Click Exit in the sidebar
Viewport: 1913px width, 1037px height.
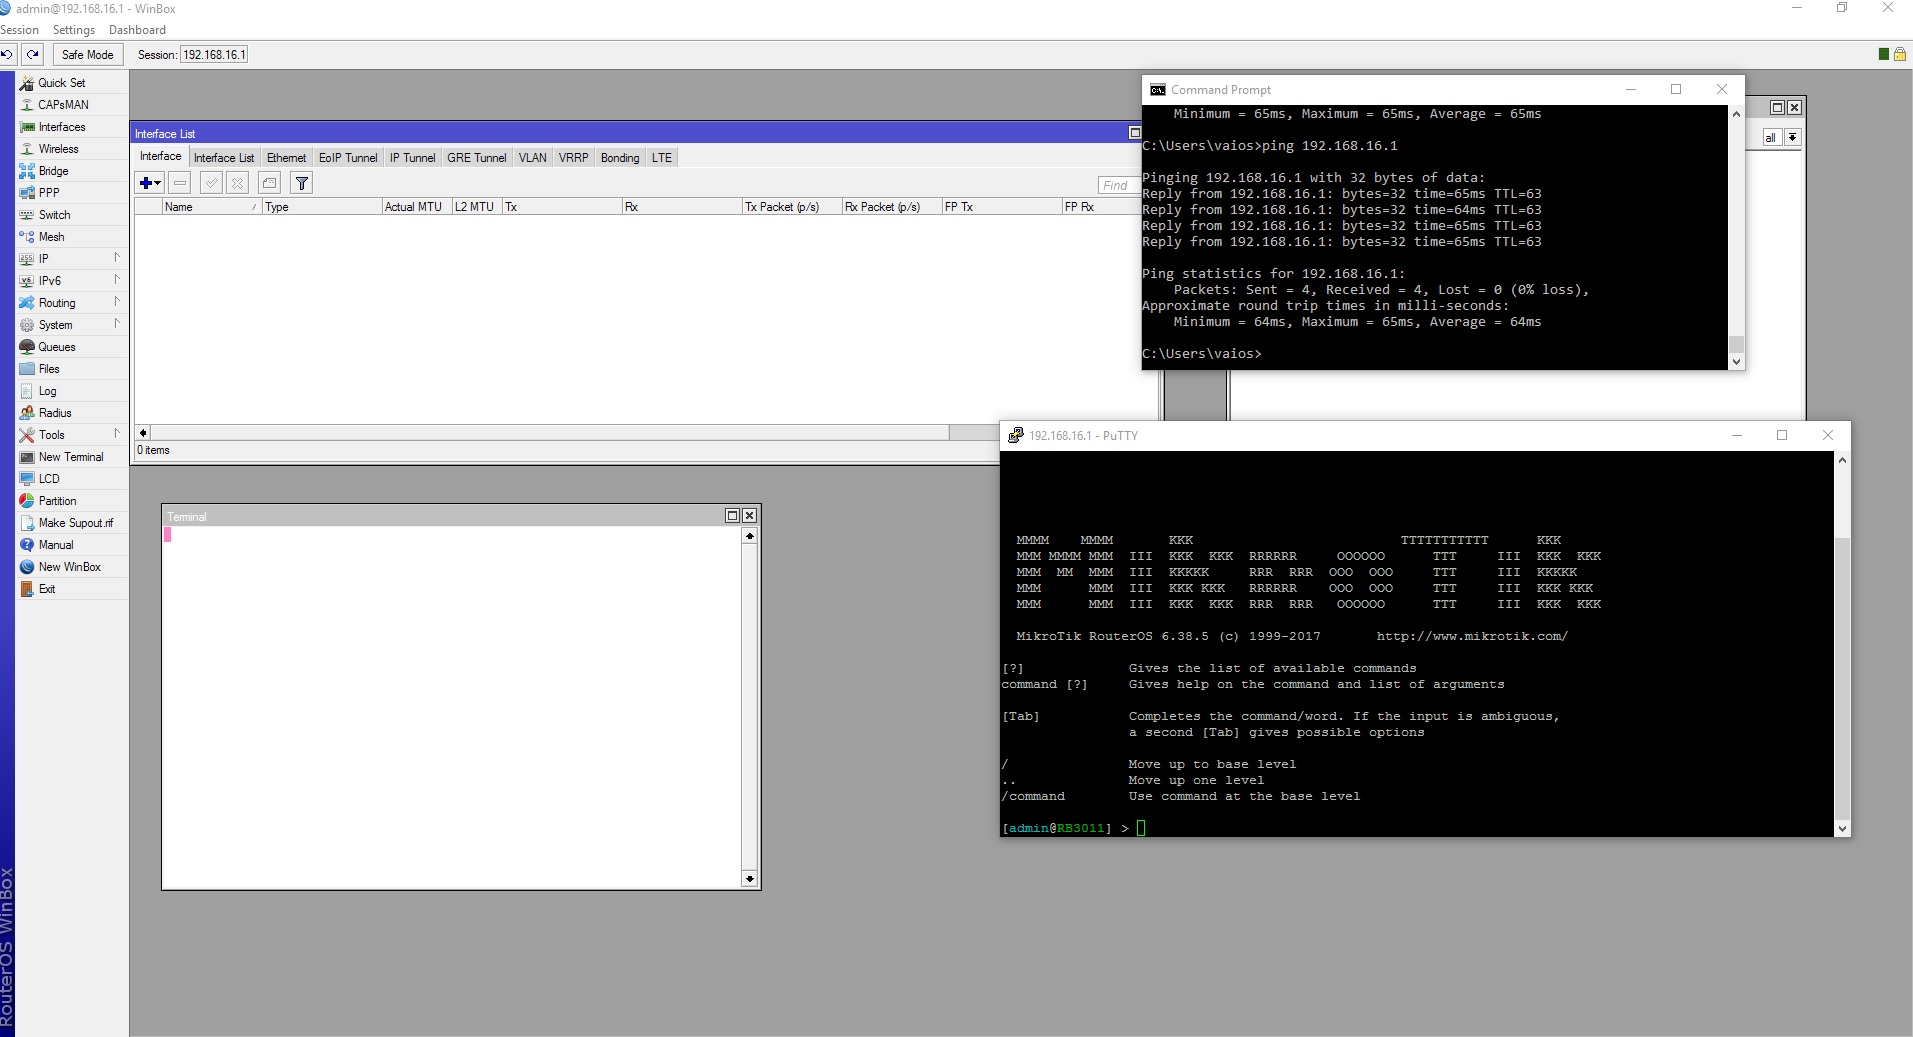tap(72, 589)
